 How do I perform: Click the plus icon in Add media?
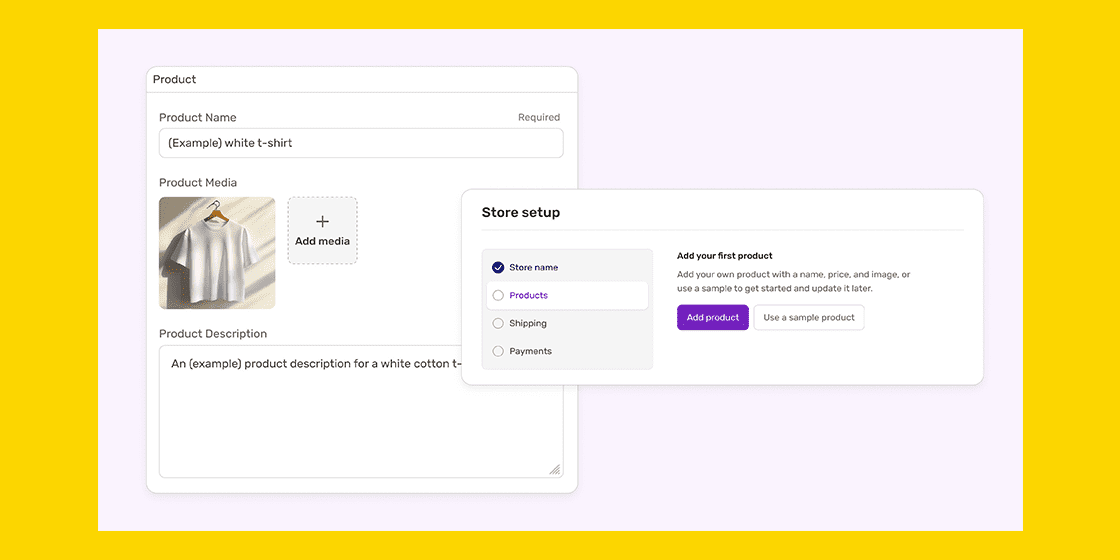tap(322, 221)
